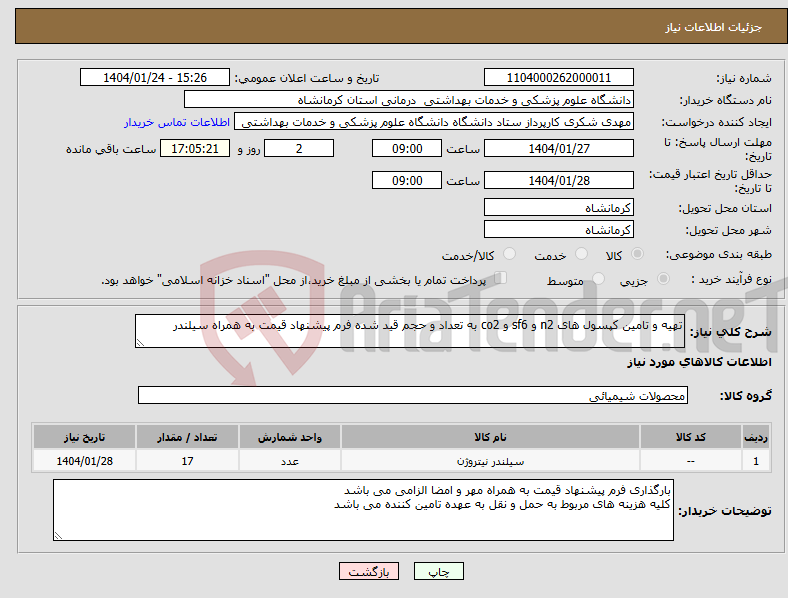Click the شرح کلی نیاز label
Screen dimensions: 788x598
coord(730,332)
